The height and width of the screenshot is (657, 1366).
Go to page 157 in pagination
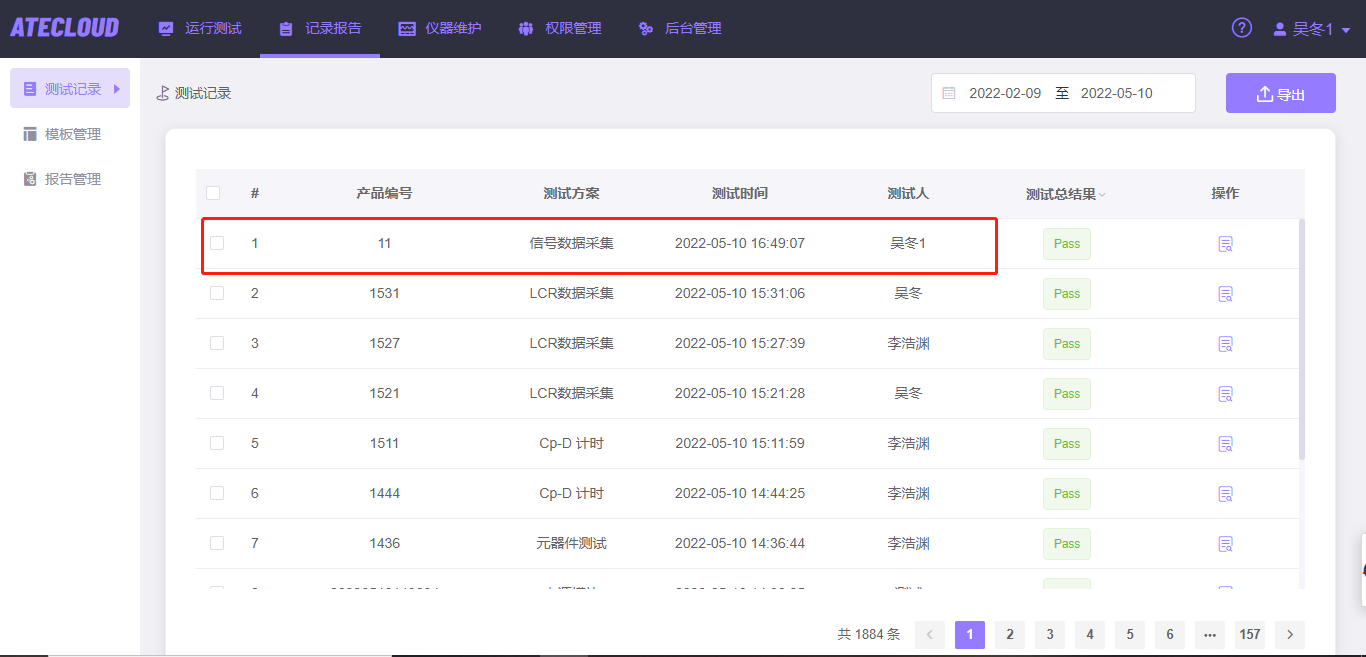point(1249,634)
